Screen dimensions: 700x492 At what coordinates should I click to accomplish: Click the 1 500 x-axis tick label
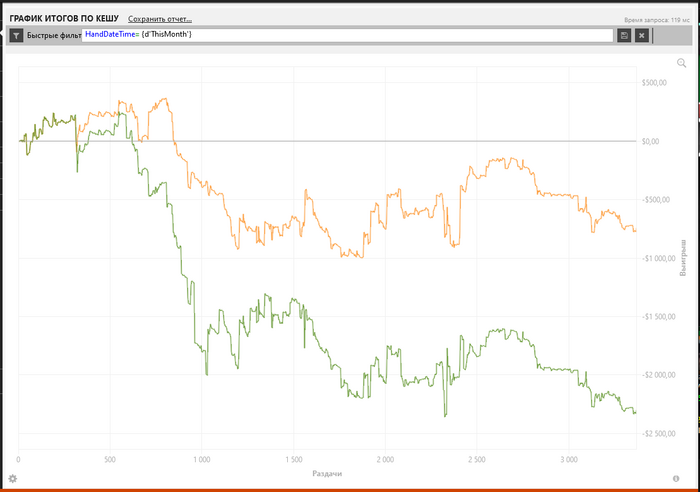tap(293, 459)
